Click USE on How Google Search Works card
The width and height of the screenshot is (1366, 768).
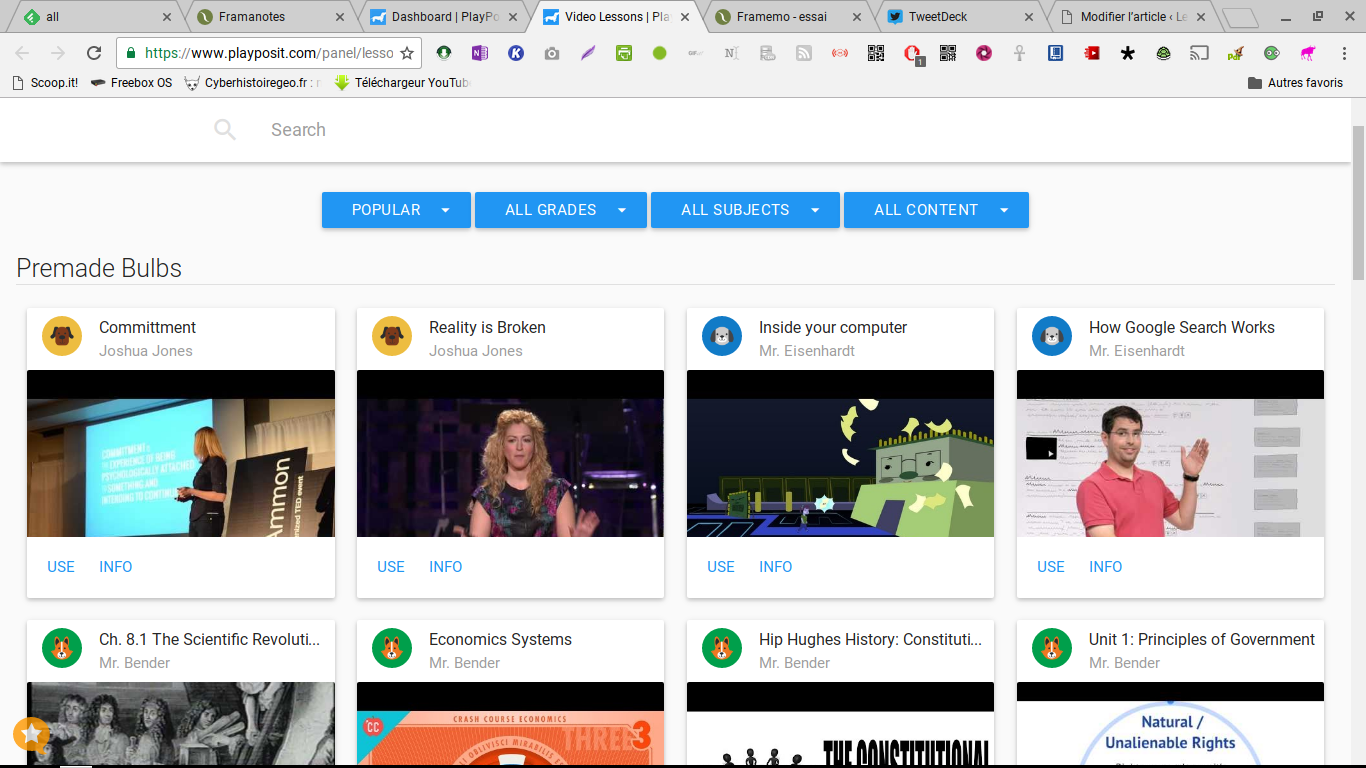(1051, 567)
